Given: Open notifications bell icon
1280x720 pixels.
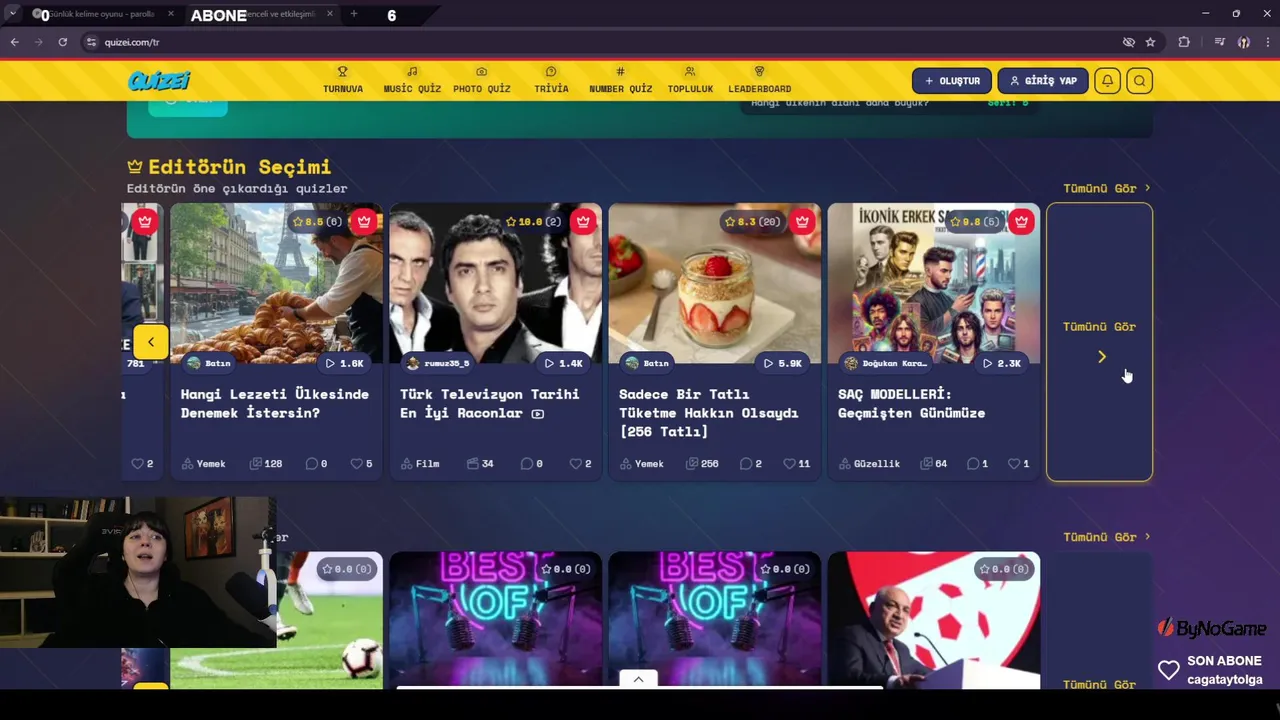Looking at the screenshot, I should [1107, 81].
